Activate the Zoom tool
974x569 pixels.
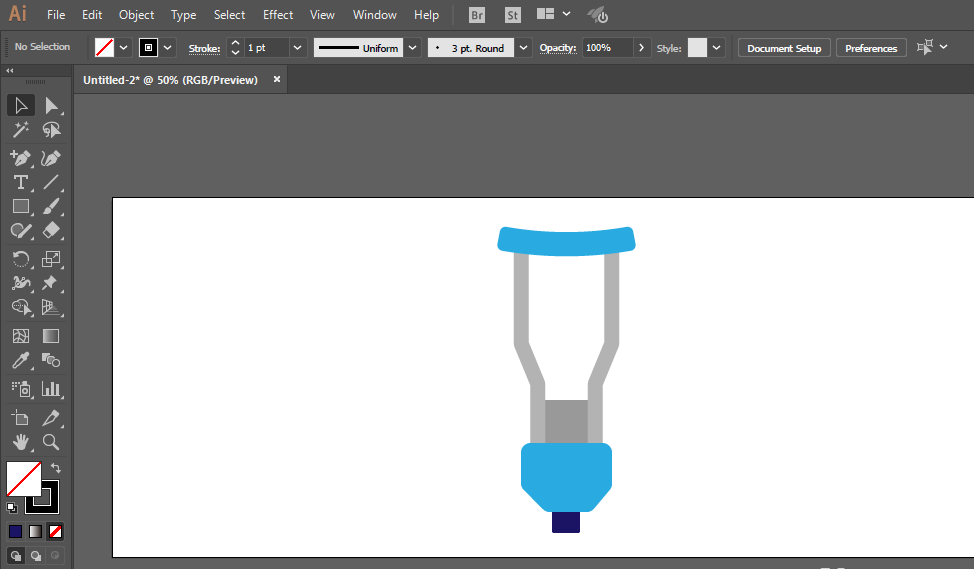click(x=51, y=441)
